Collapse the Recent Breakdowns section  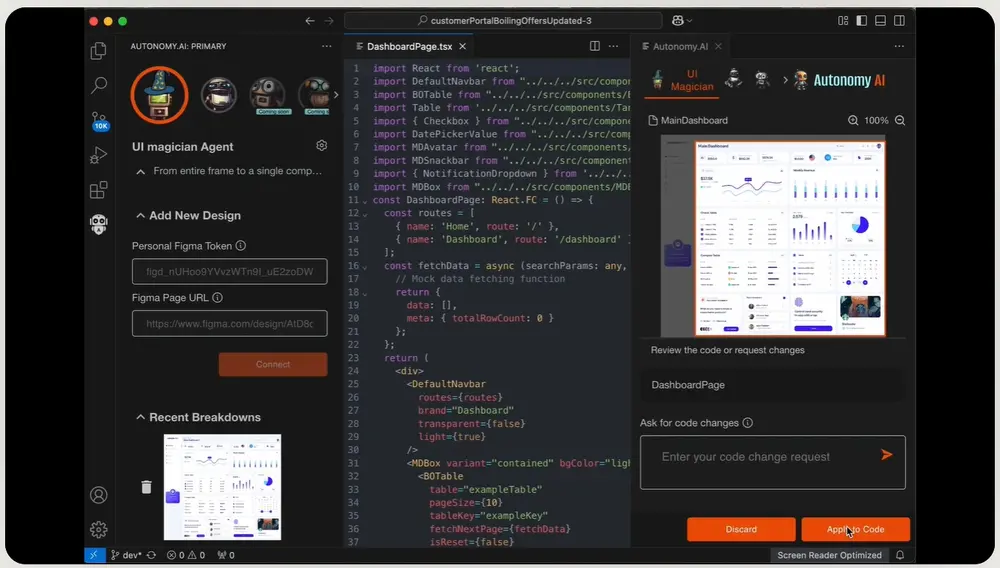click(x=140, y=417)
